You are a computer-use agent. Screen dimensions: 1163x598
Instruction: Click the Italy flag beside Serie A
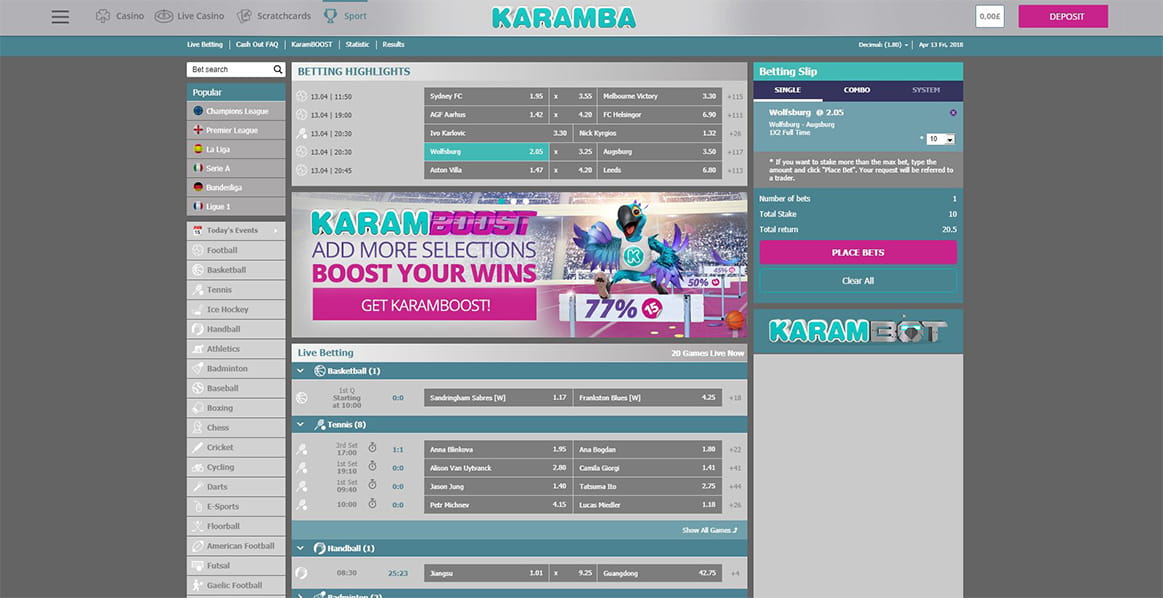pos(198,168)
